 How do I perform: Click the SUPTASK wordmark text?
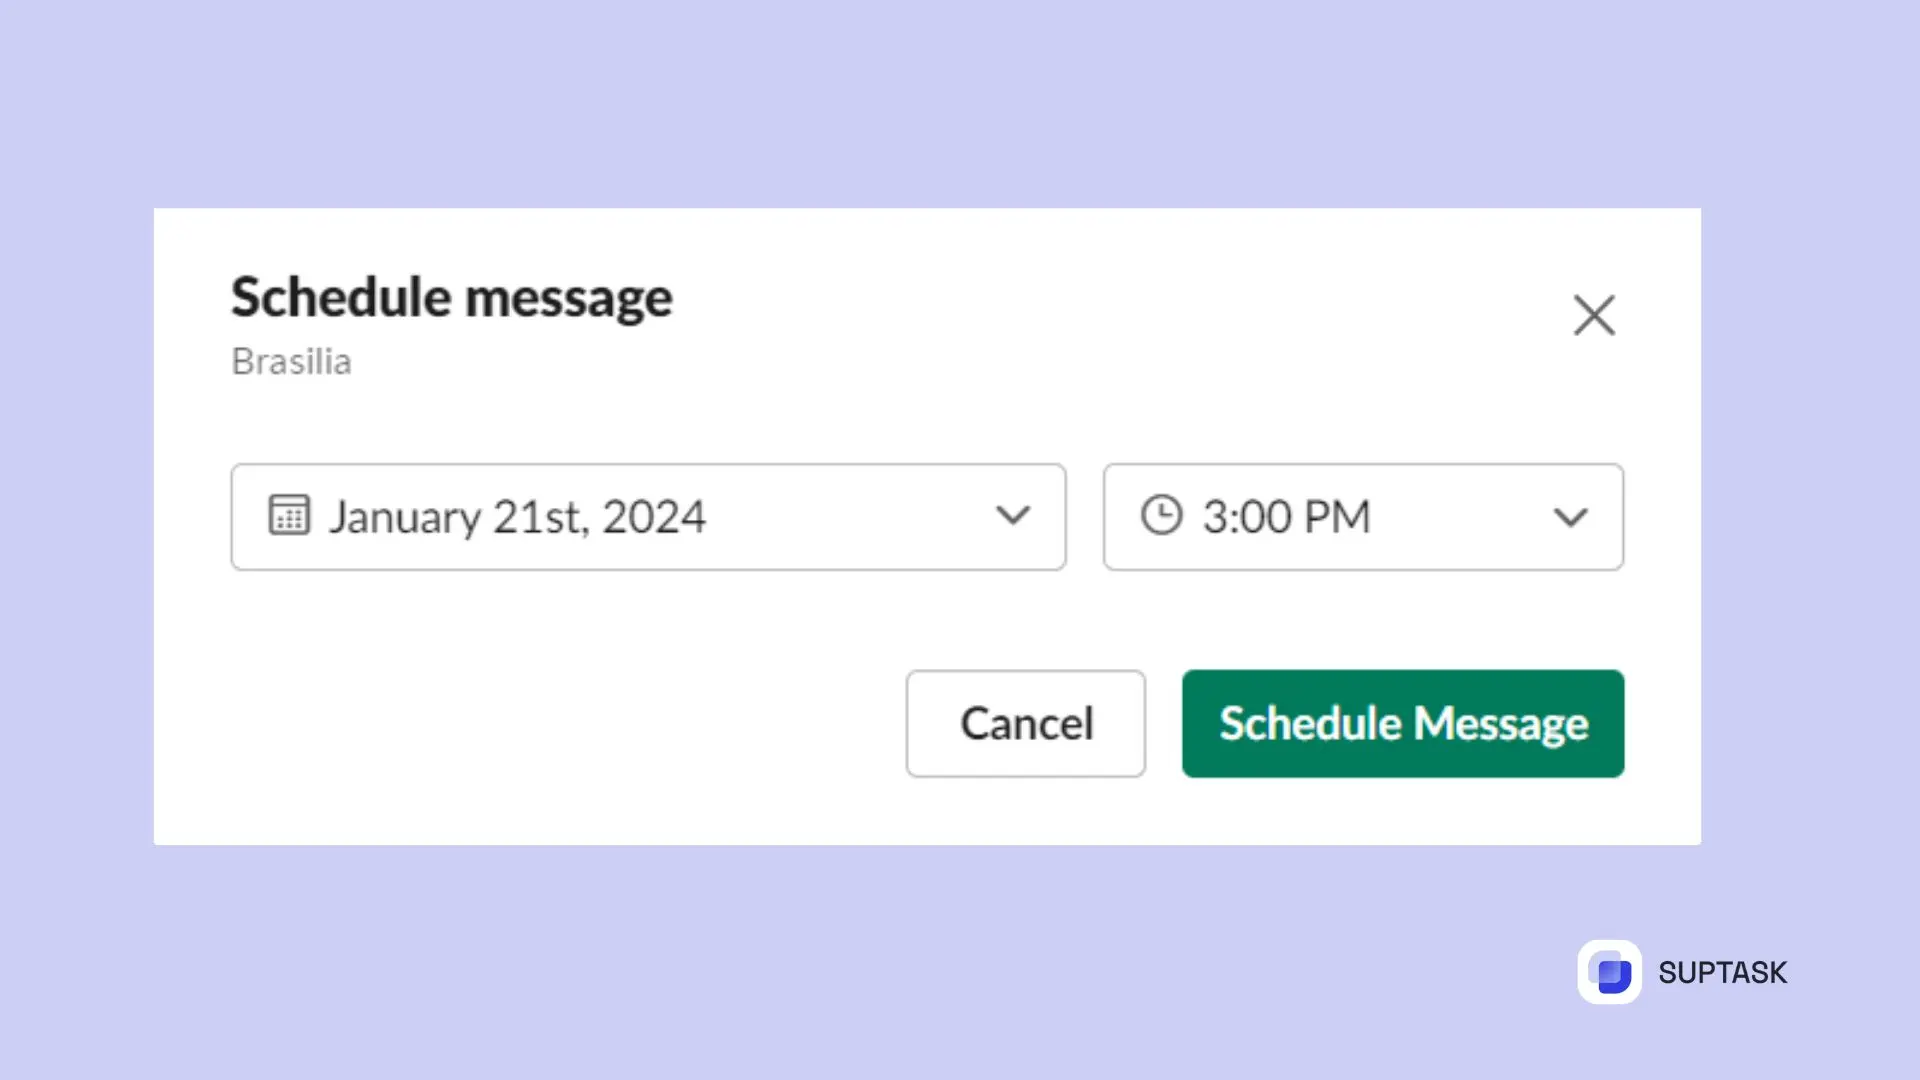click(x=1723, y=971)
